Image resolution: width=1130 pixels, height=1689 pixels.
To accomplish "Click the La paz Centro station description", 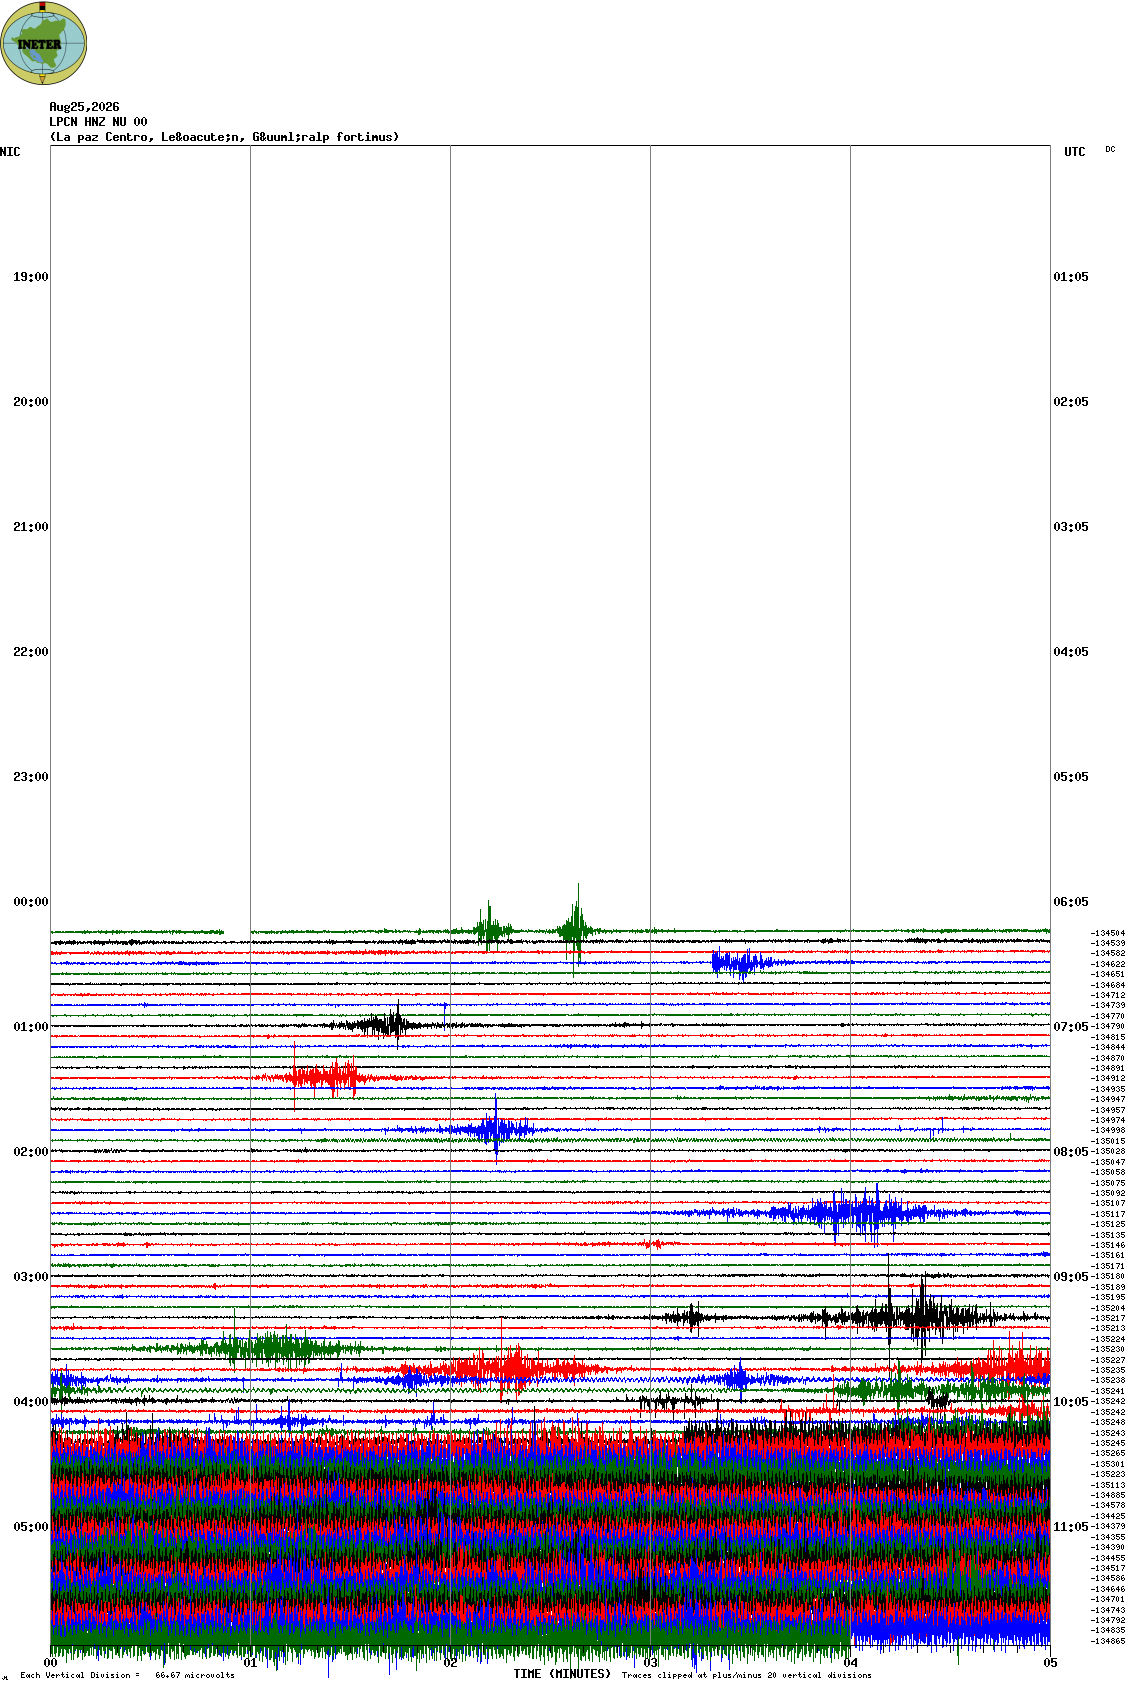I will click(x=224, y=137).
